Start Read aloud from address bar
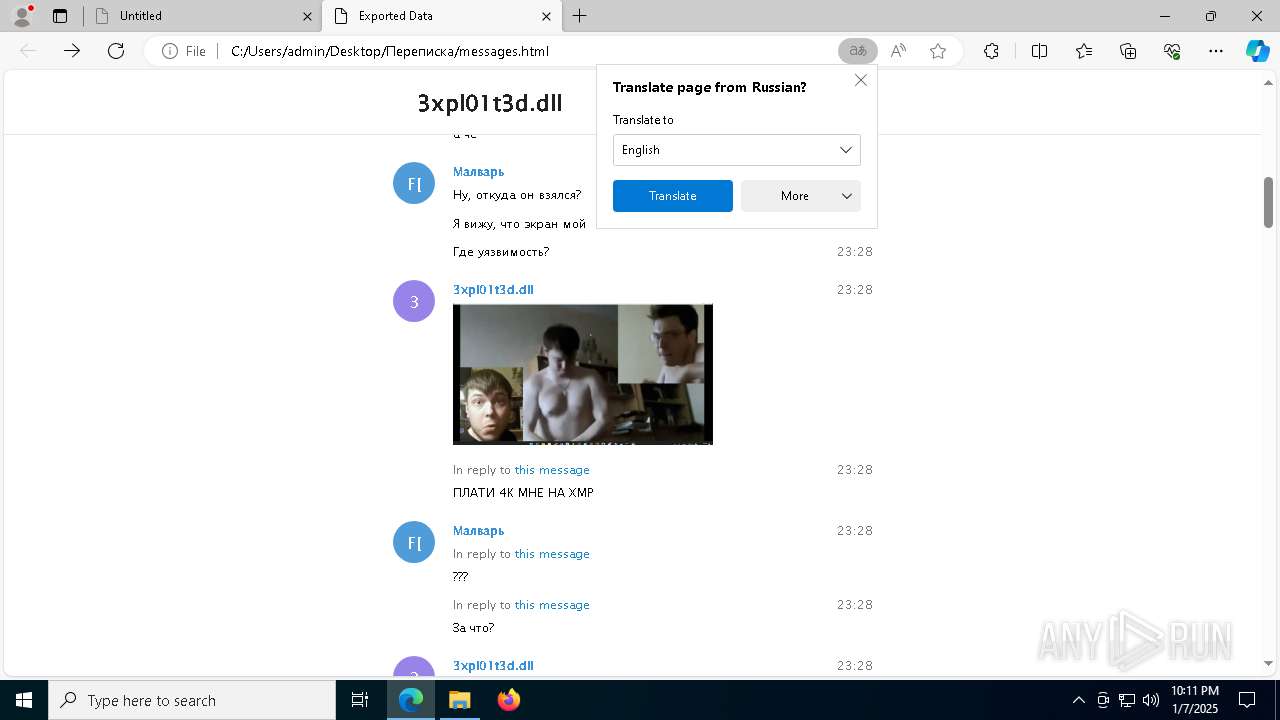The height and width of the screenshot is (720, 1280). pos(898,51)
